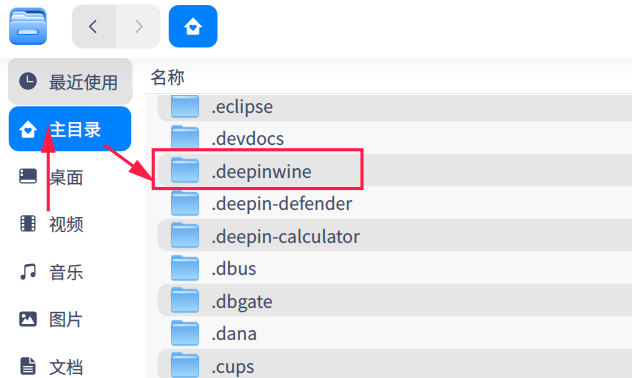Select the .dbgate folder name

(242, 302)
